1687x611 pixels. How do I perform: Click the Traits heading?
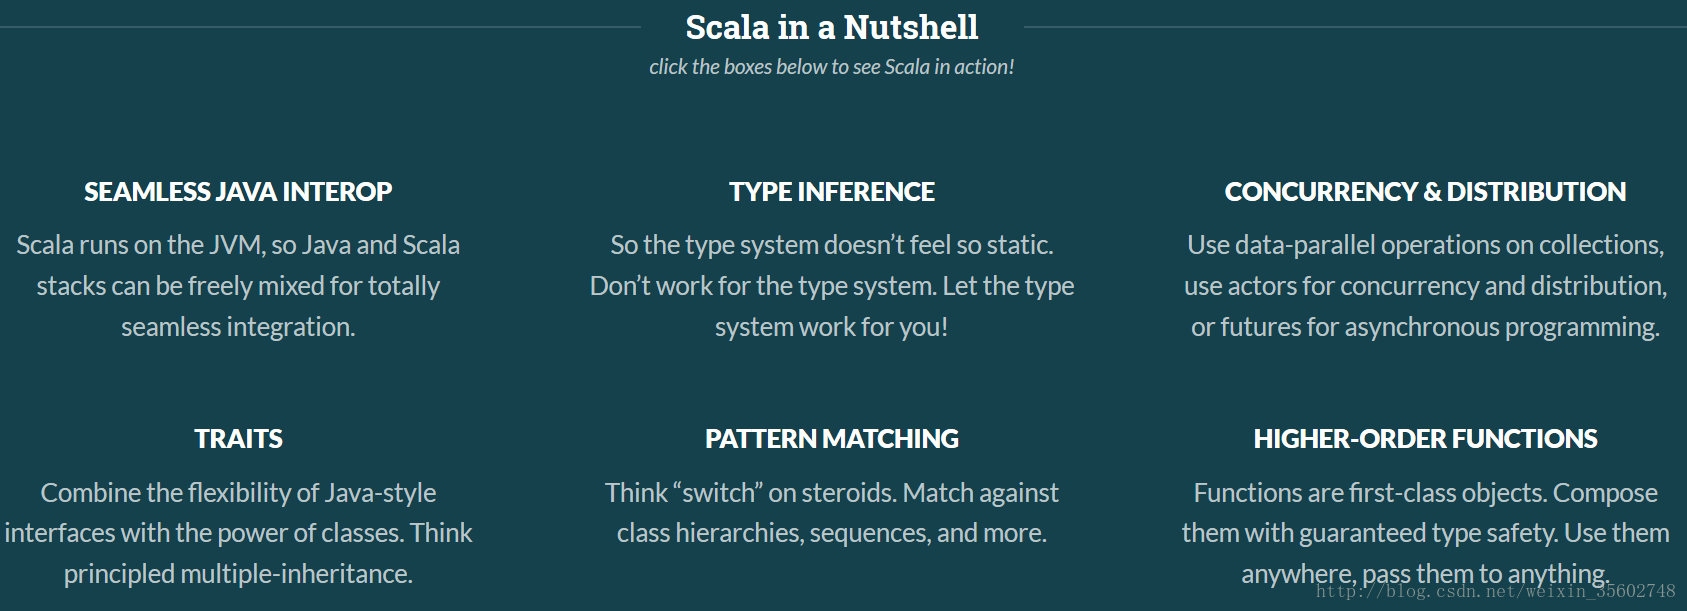pos(238,439)
